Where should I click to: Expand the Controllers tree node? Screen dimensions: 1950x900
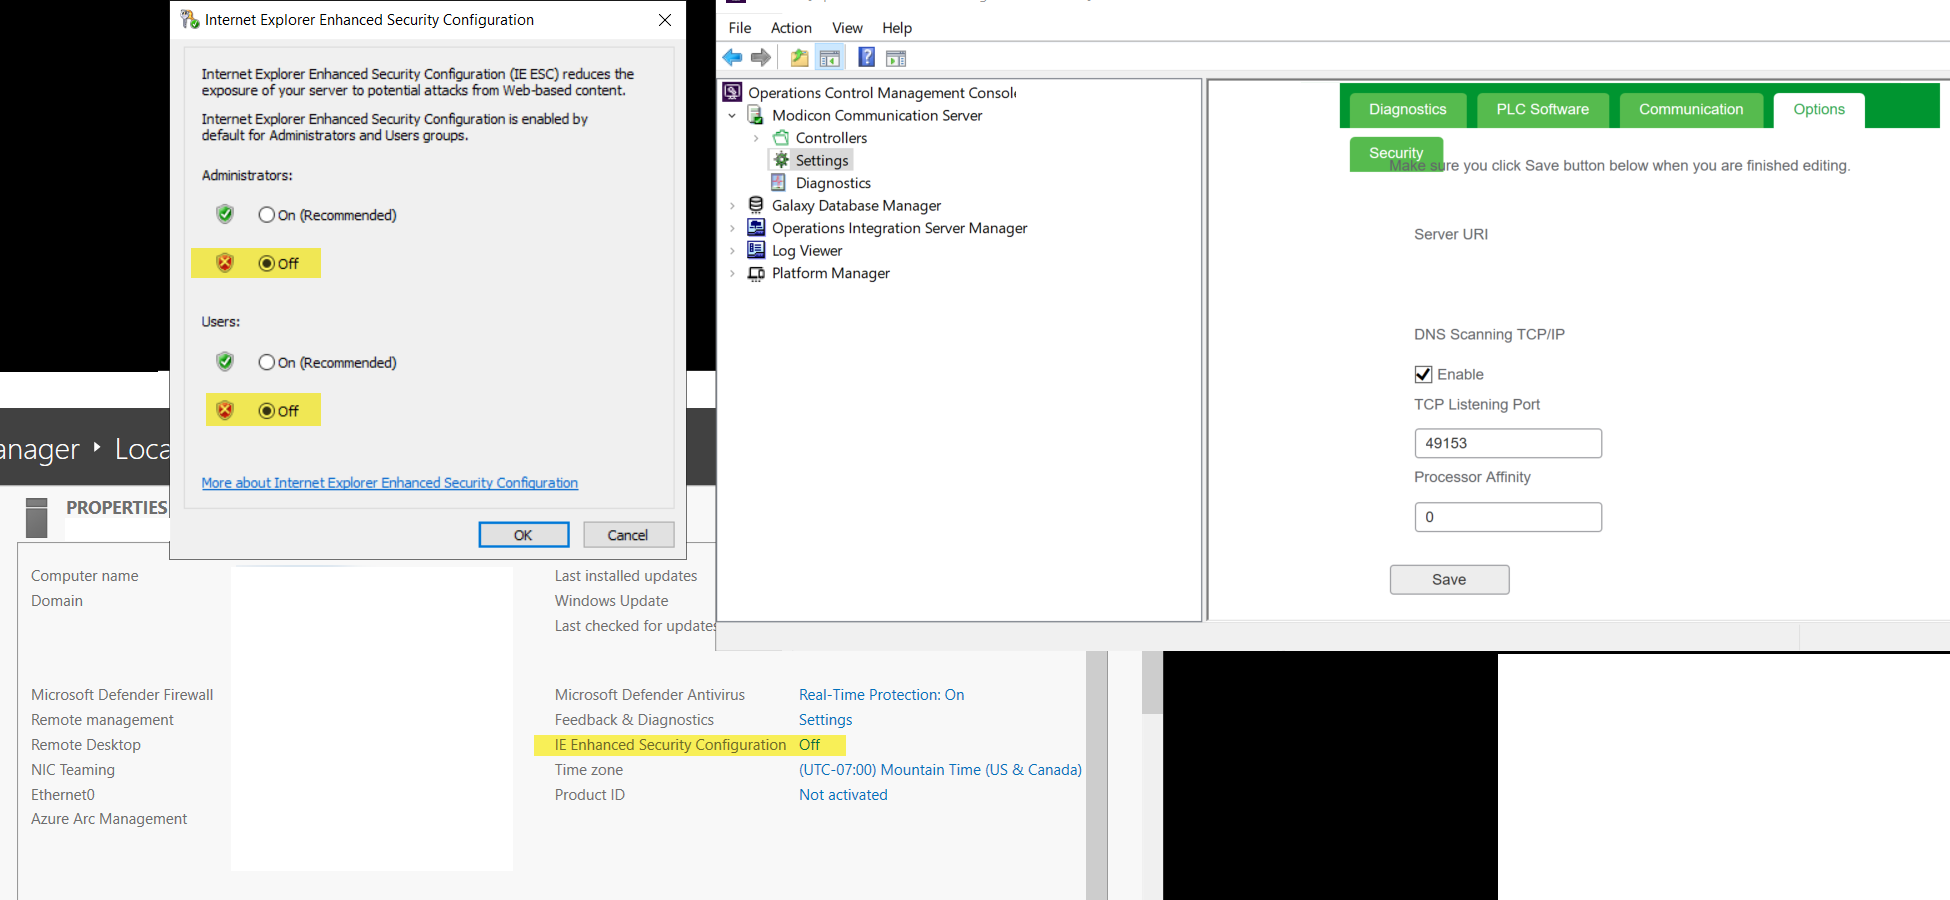click(756, 138)
